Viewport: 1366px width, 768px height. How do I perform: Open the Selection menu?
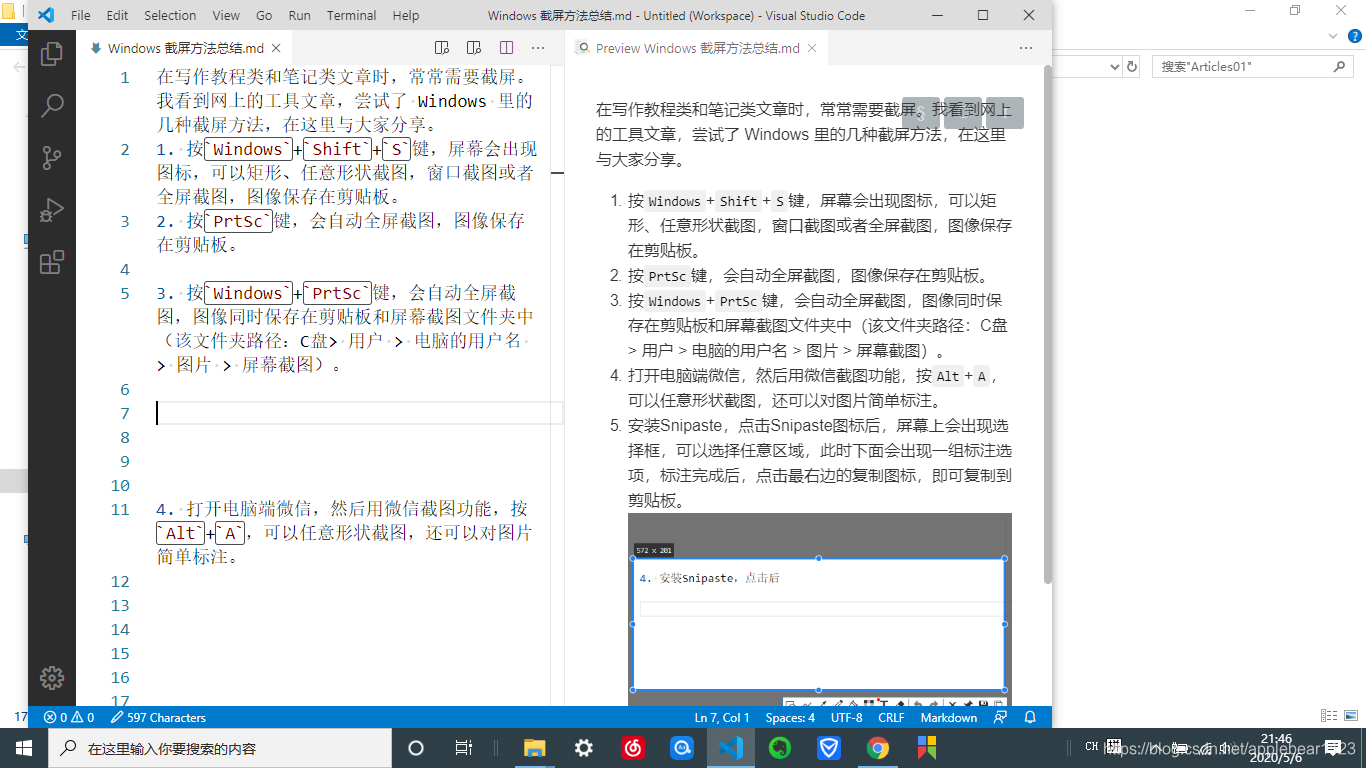(x=170, y=15)
